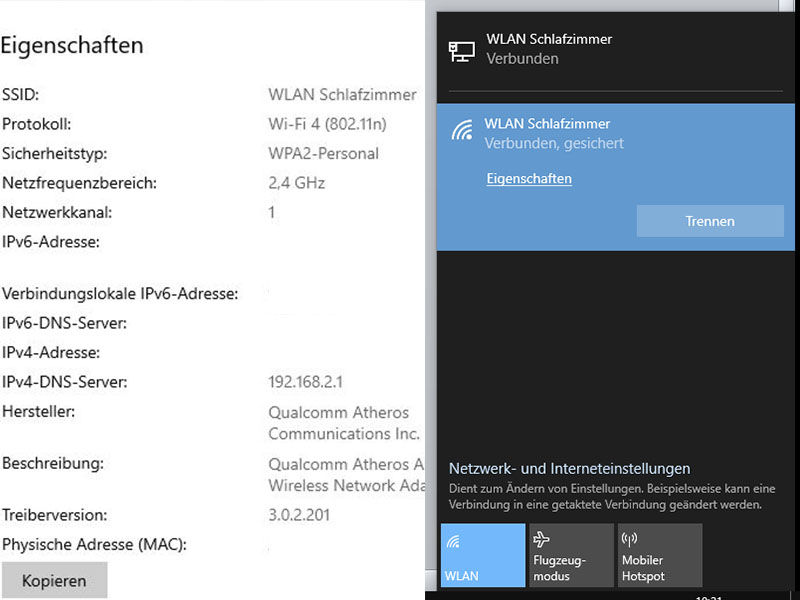Open Netzwerk- und Interneteinstellungen link
Image resolution: width=800 pixels, height=600 pixels.
pos(569,468)
